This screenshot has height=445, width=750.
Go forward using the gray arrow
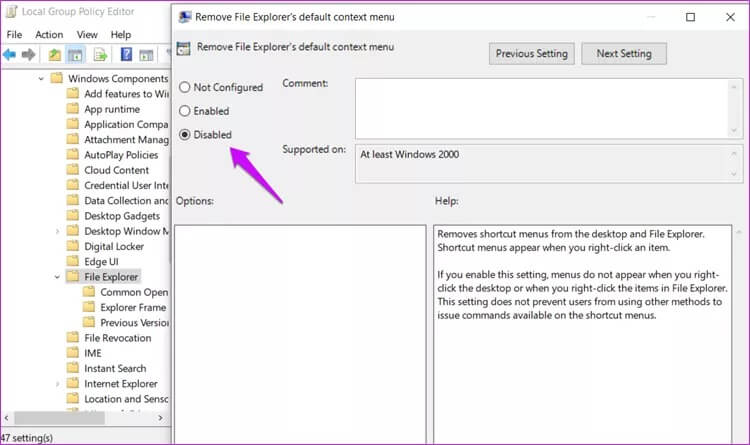click(29, 55)
